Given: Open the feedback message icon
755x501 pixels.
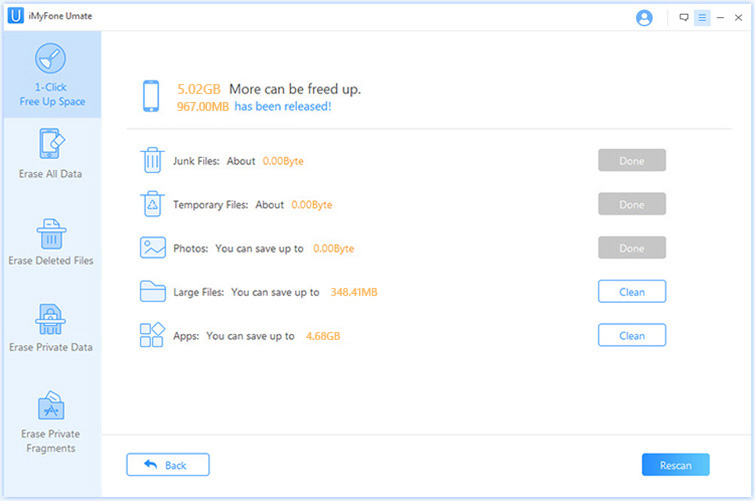Looking at the screenshot, I should tap(684, 18).
